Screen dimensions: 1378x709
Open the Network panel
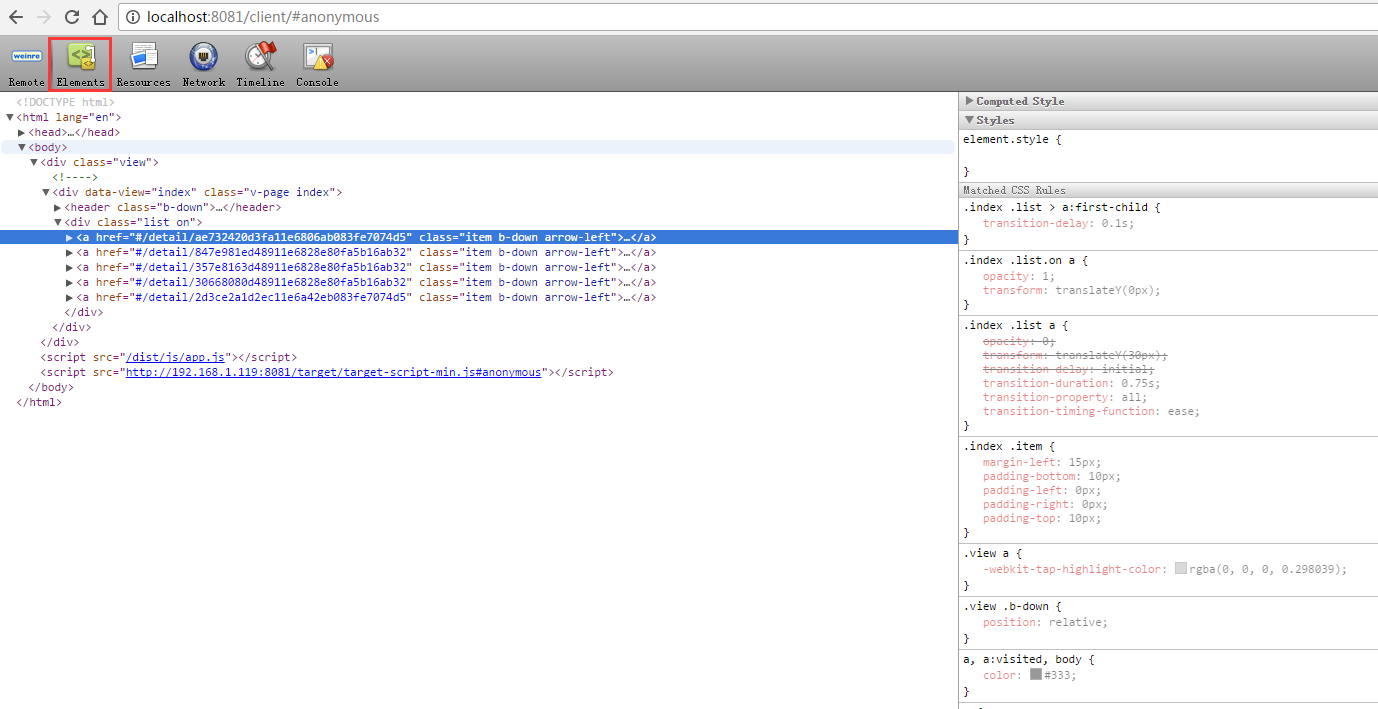pos(204,65)
